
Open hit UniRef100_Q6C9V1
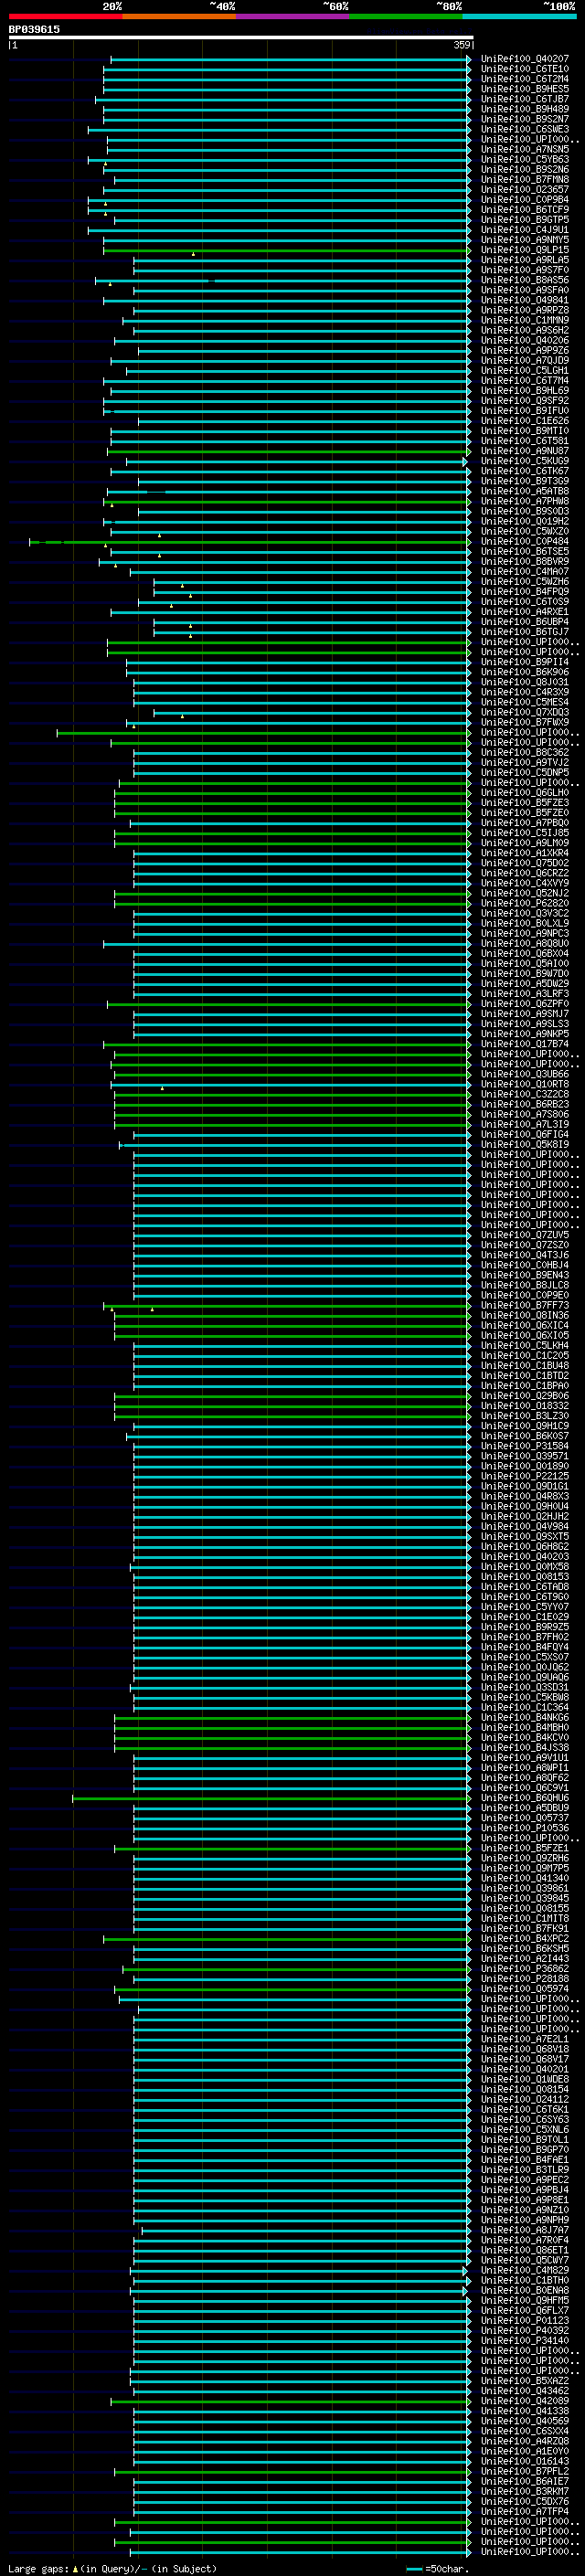click(x=525, y=1788)
